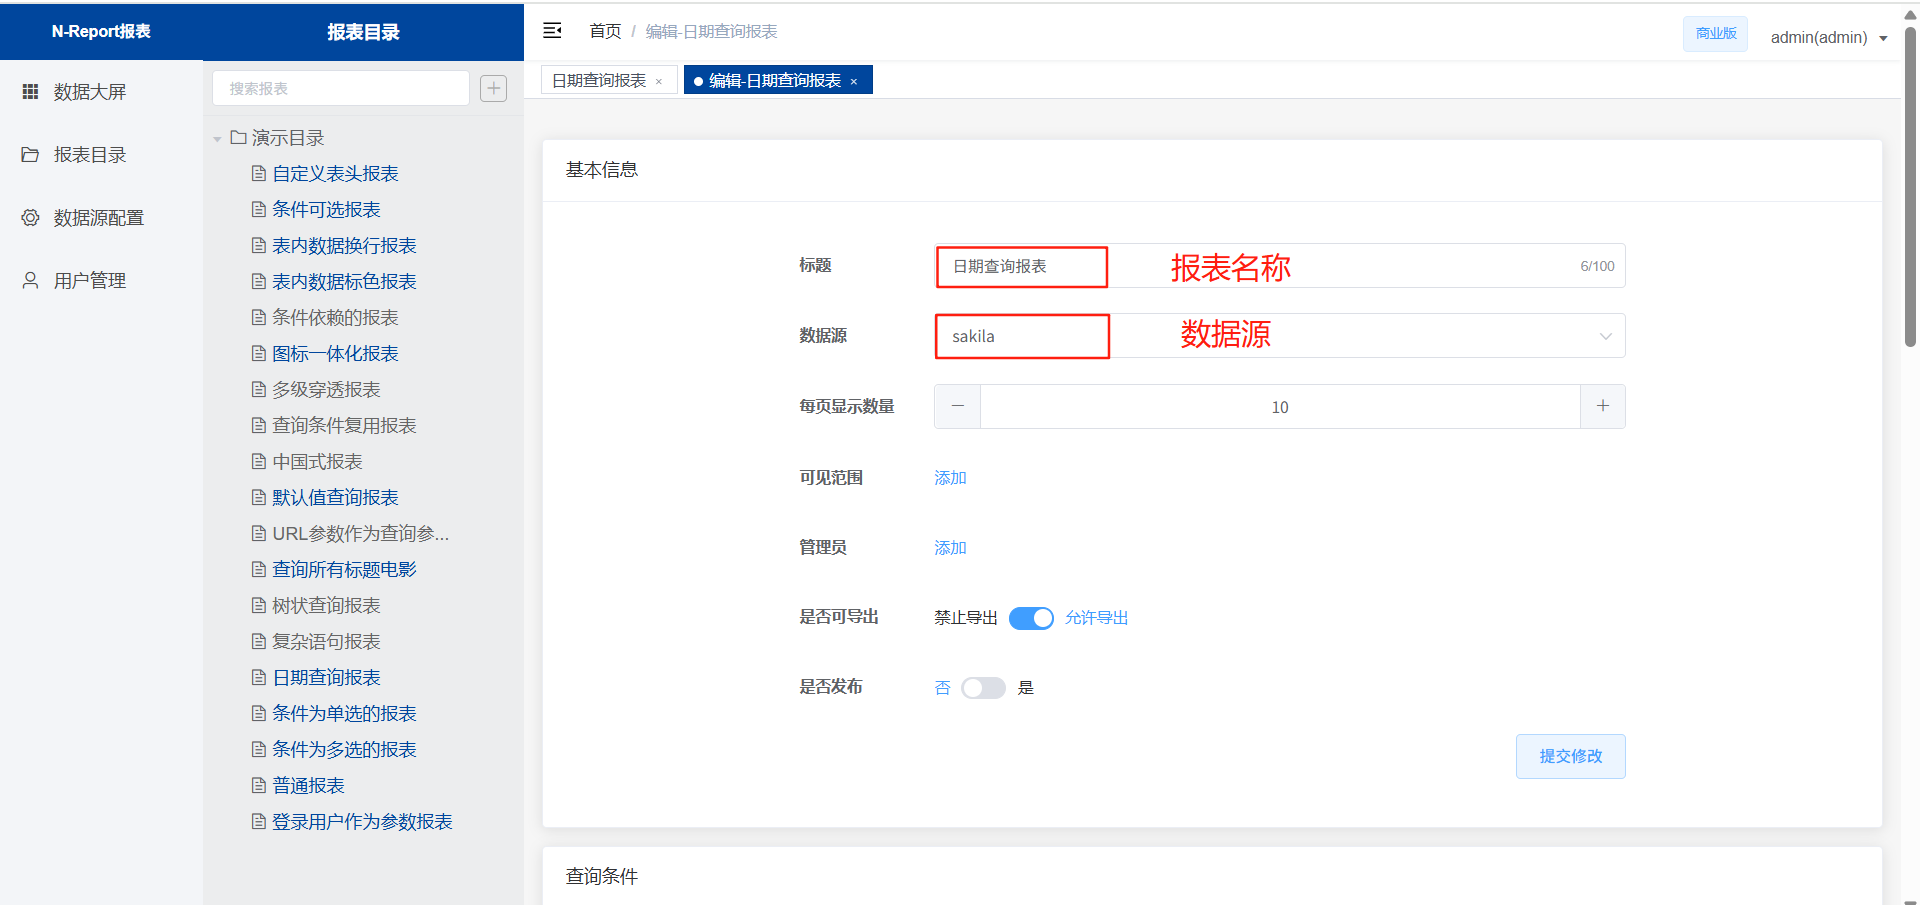Image resolution: width=1920 pixels, height=905 pixels.
Task: Decrease 每页显示数量 with minus button
Action: pos(958,406)
